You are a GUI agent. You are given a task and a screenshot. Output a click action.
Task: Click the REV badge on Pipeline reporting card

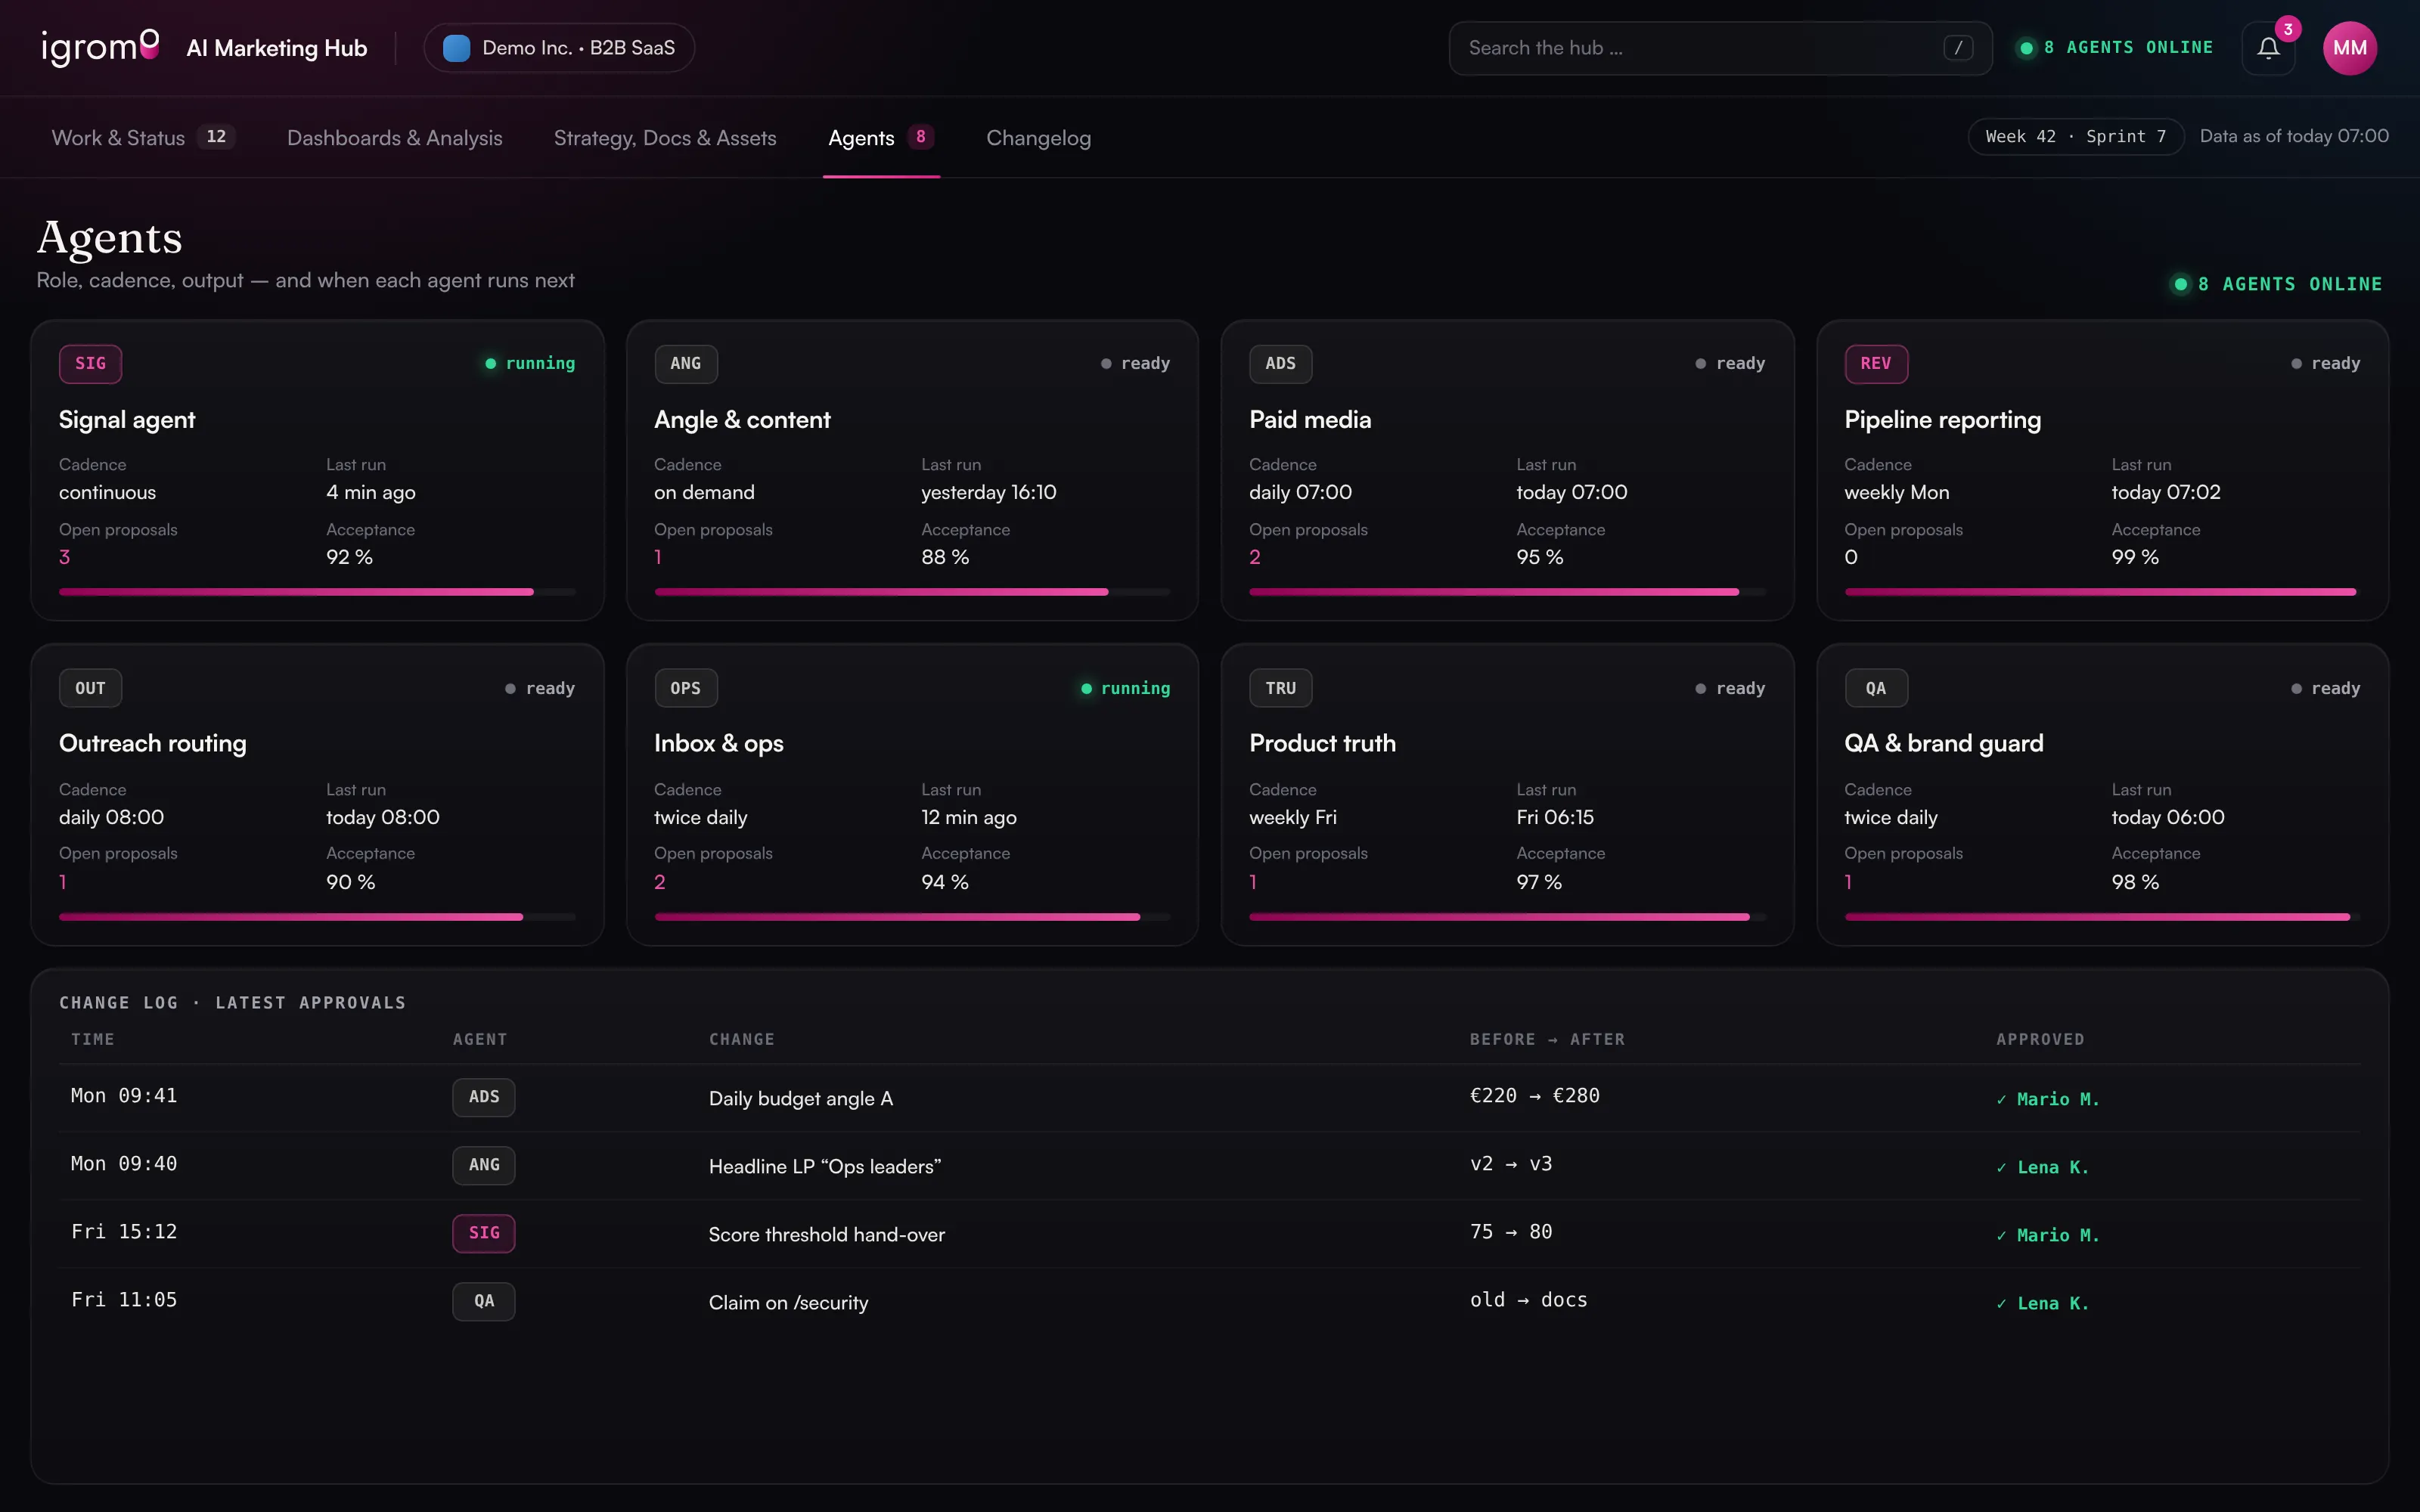point(1875,364)
